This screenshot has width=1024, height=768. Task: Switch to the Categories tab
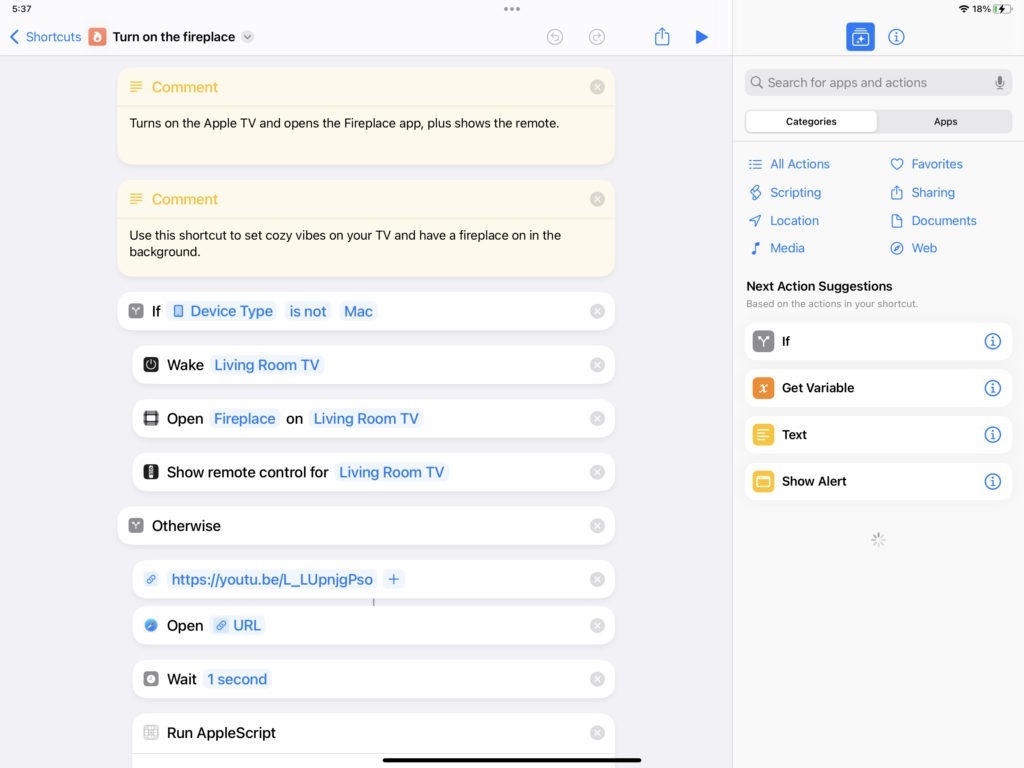pyautogui.click(x=811, y=121)
